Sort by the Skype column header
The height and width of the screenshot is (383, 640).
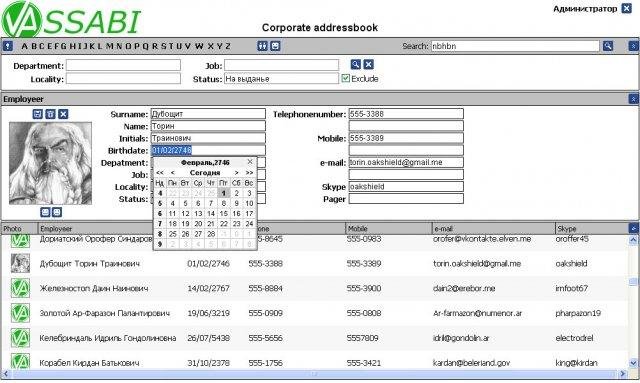[x=567, y=229]
